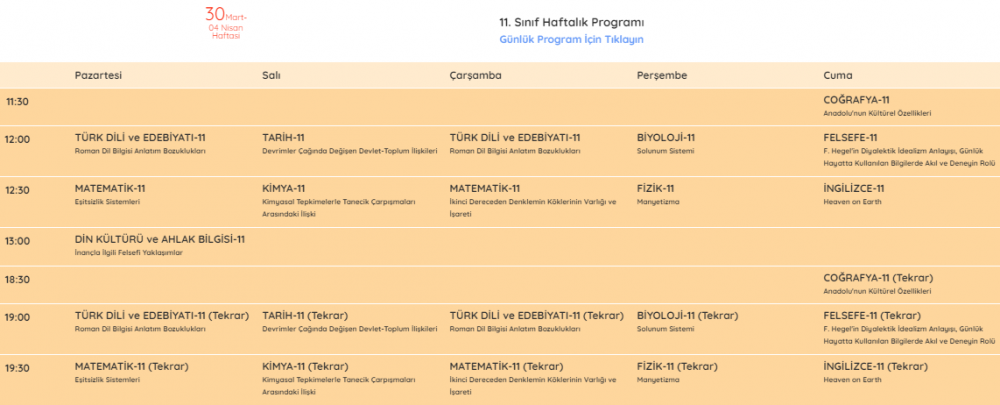Select BİYOLOJİ-11 Solunum Sistemi at 12:00

click(x=666, y=138)
